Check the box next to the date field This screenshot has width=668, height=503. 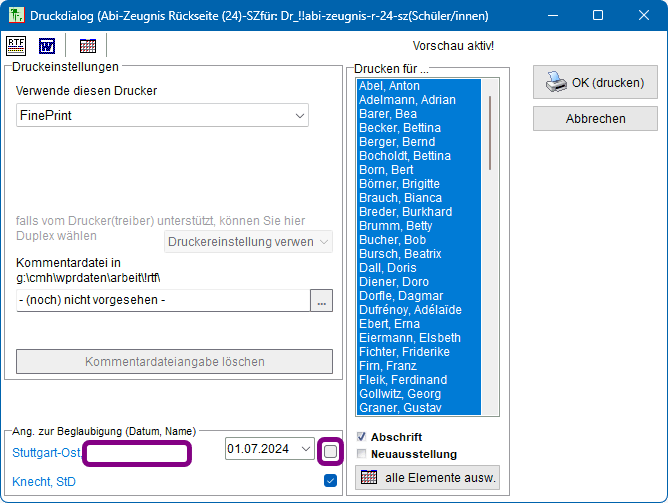330,452
